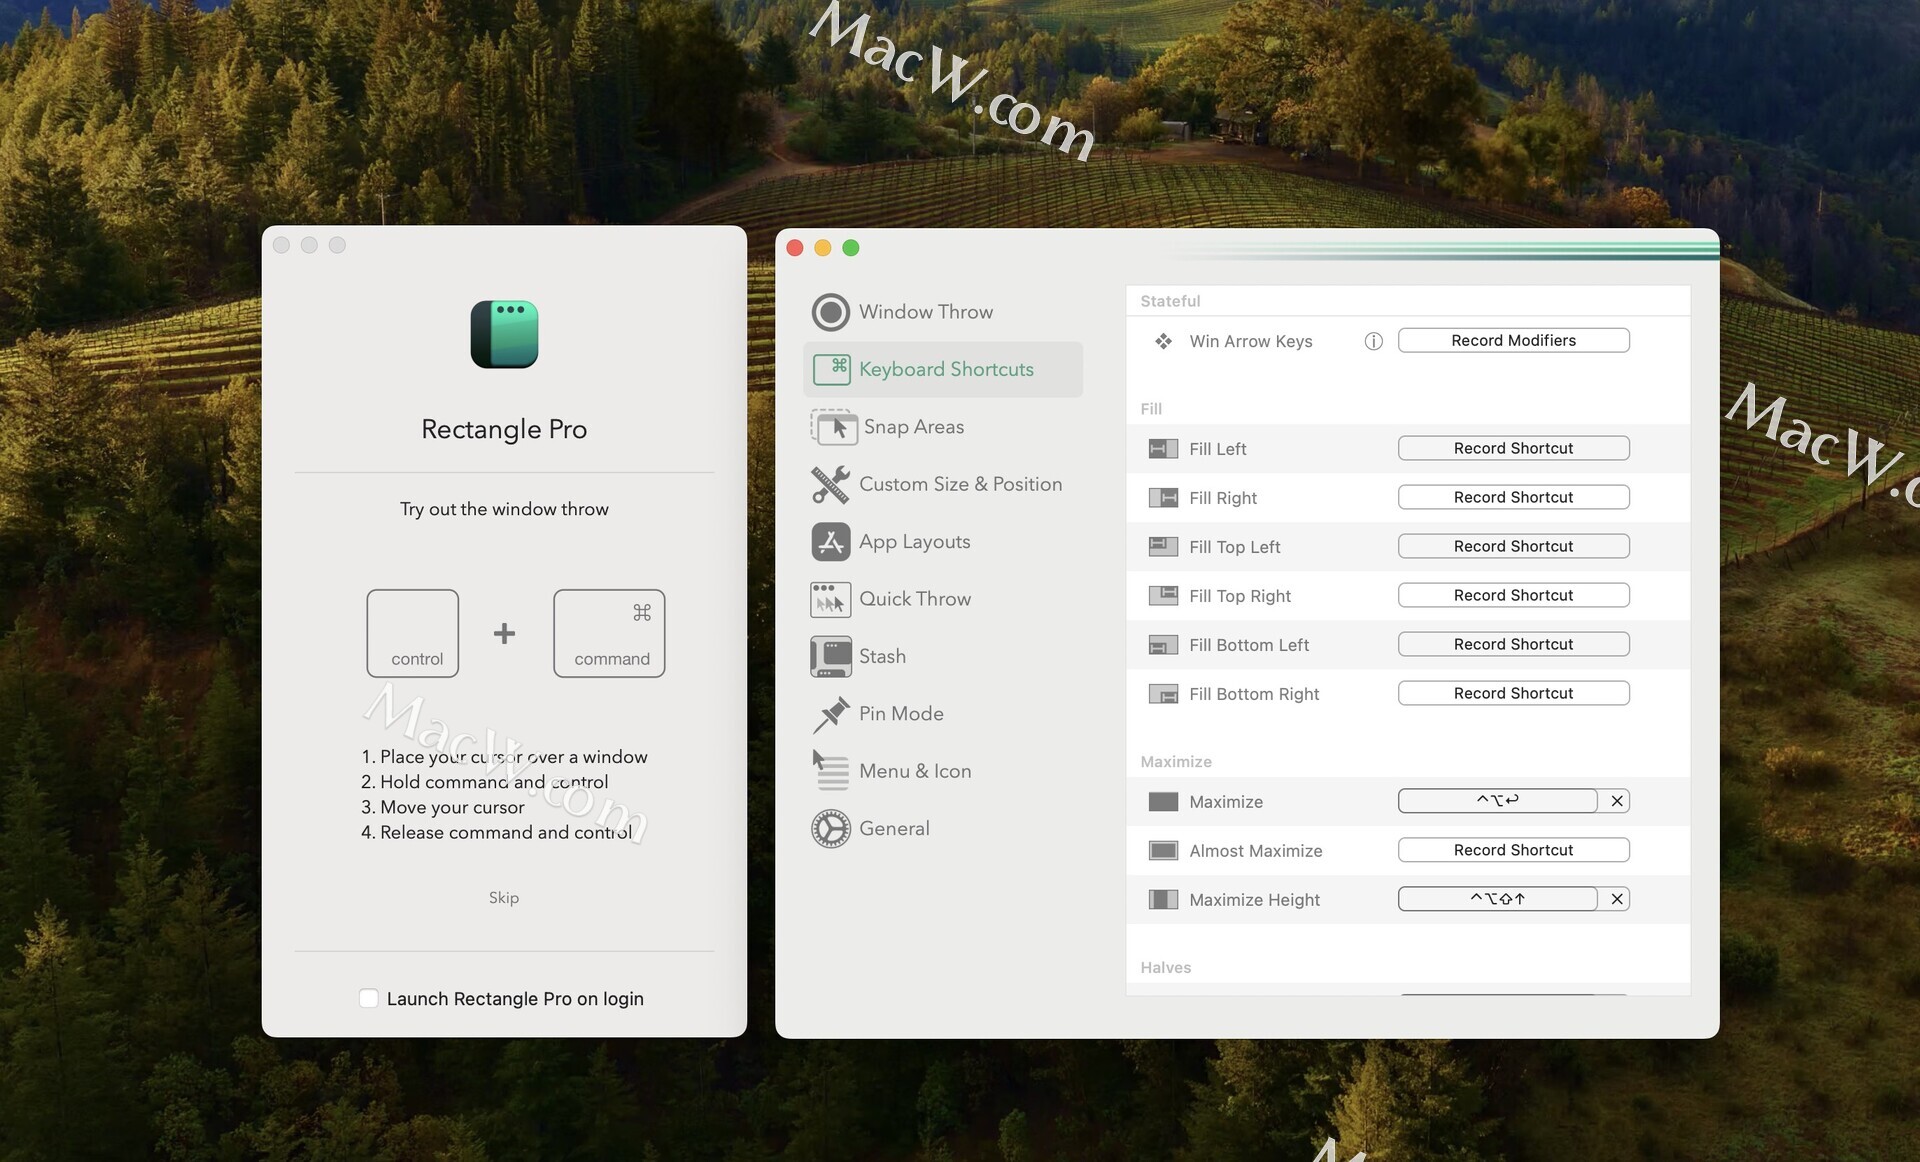Zoom the settings window with green button
This screenshot has width=1920, height=1162.
[x=851, y=248]
